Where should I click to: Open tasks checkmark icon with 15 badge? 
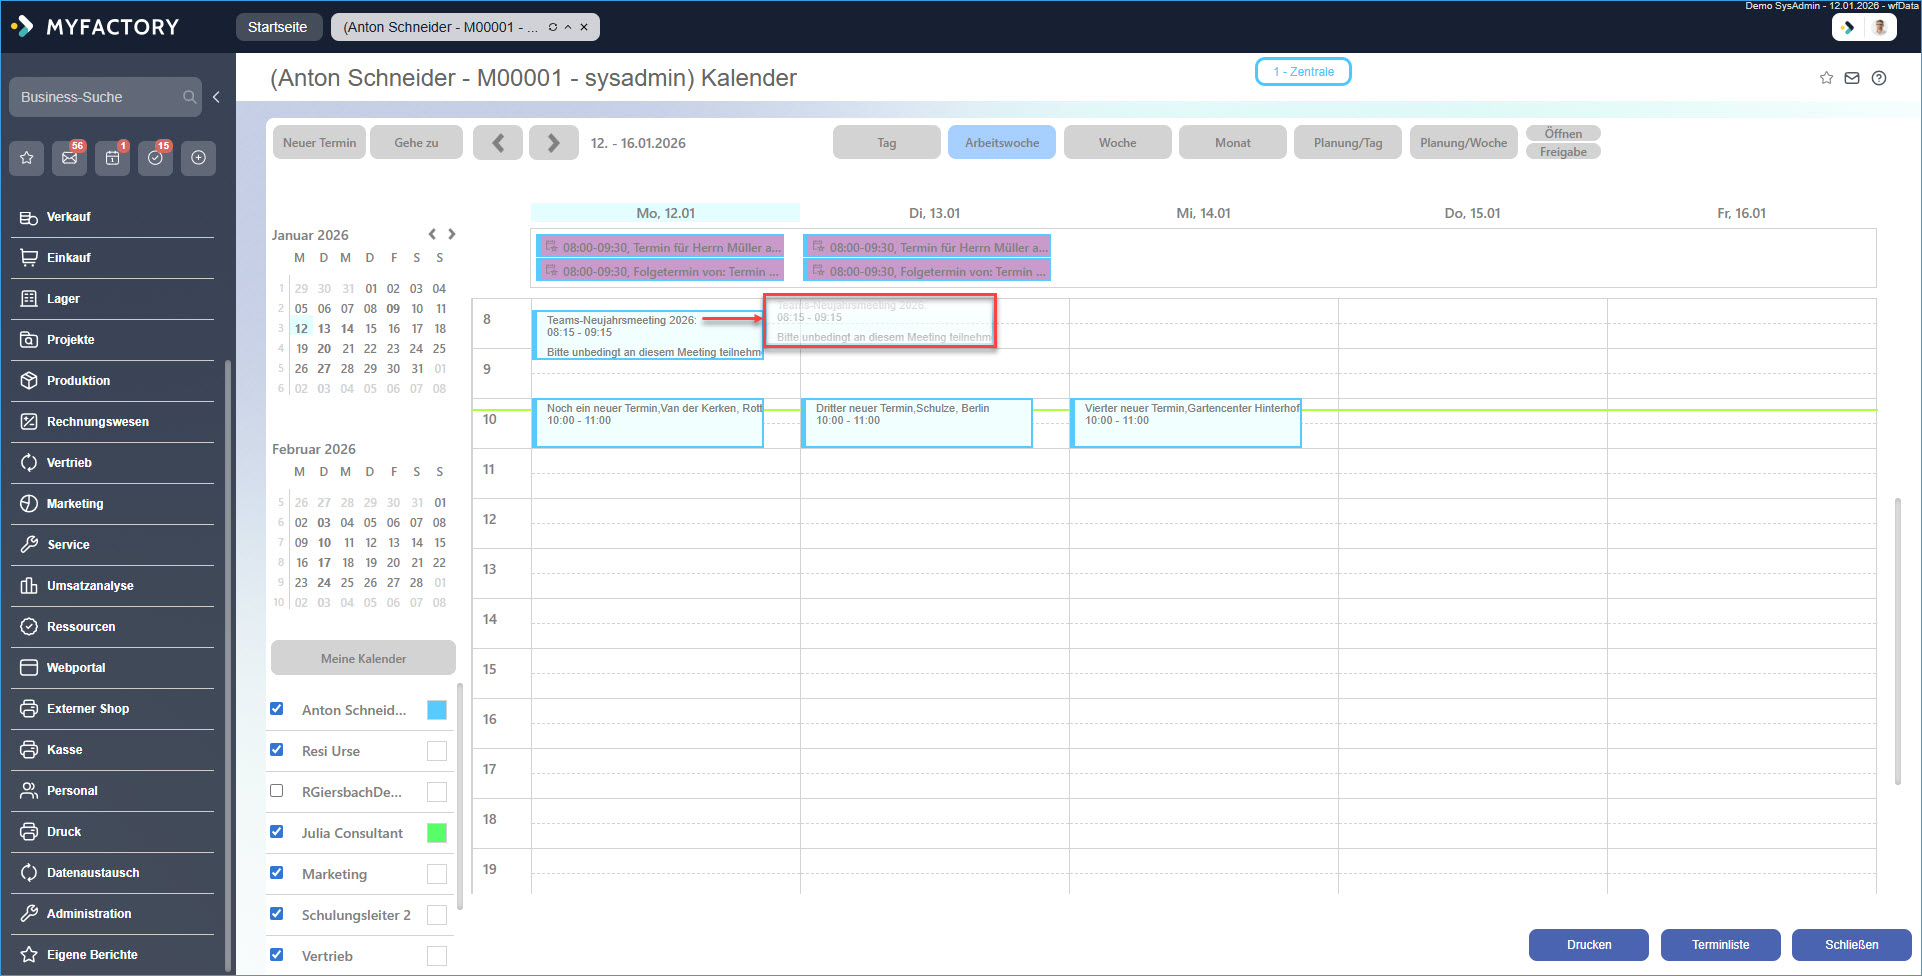click(156, 158)
